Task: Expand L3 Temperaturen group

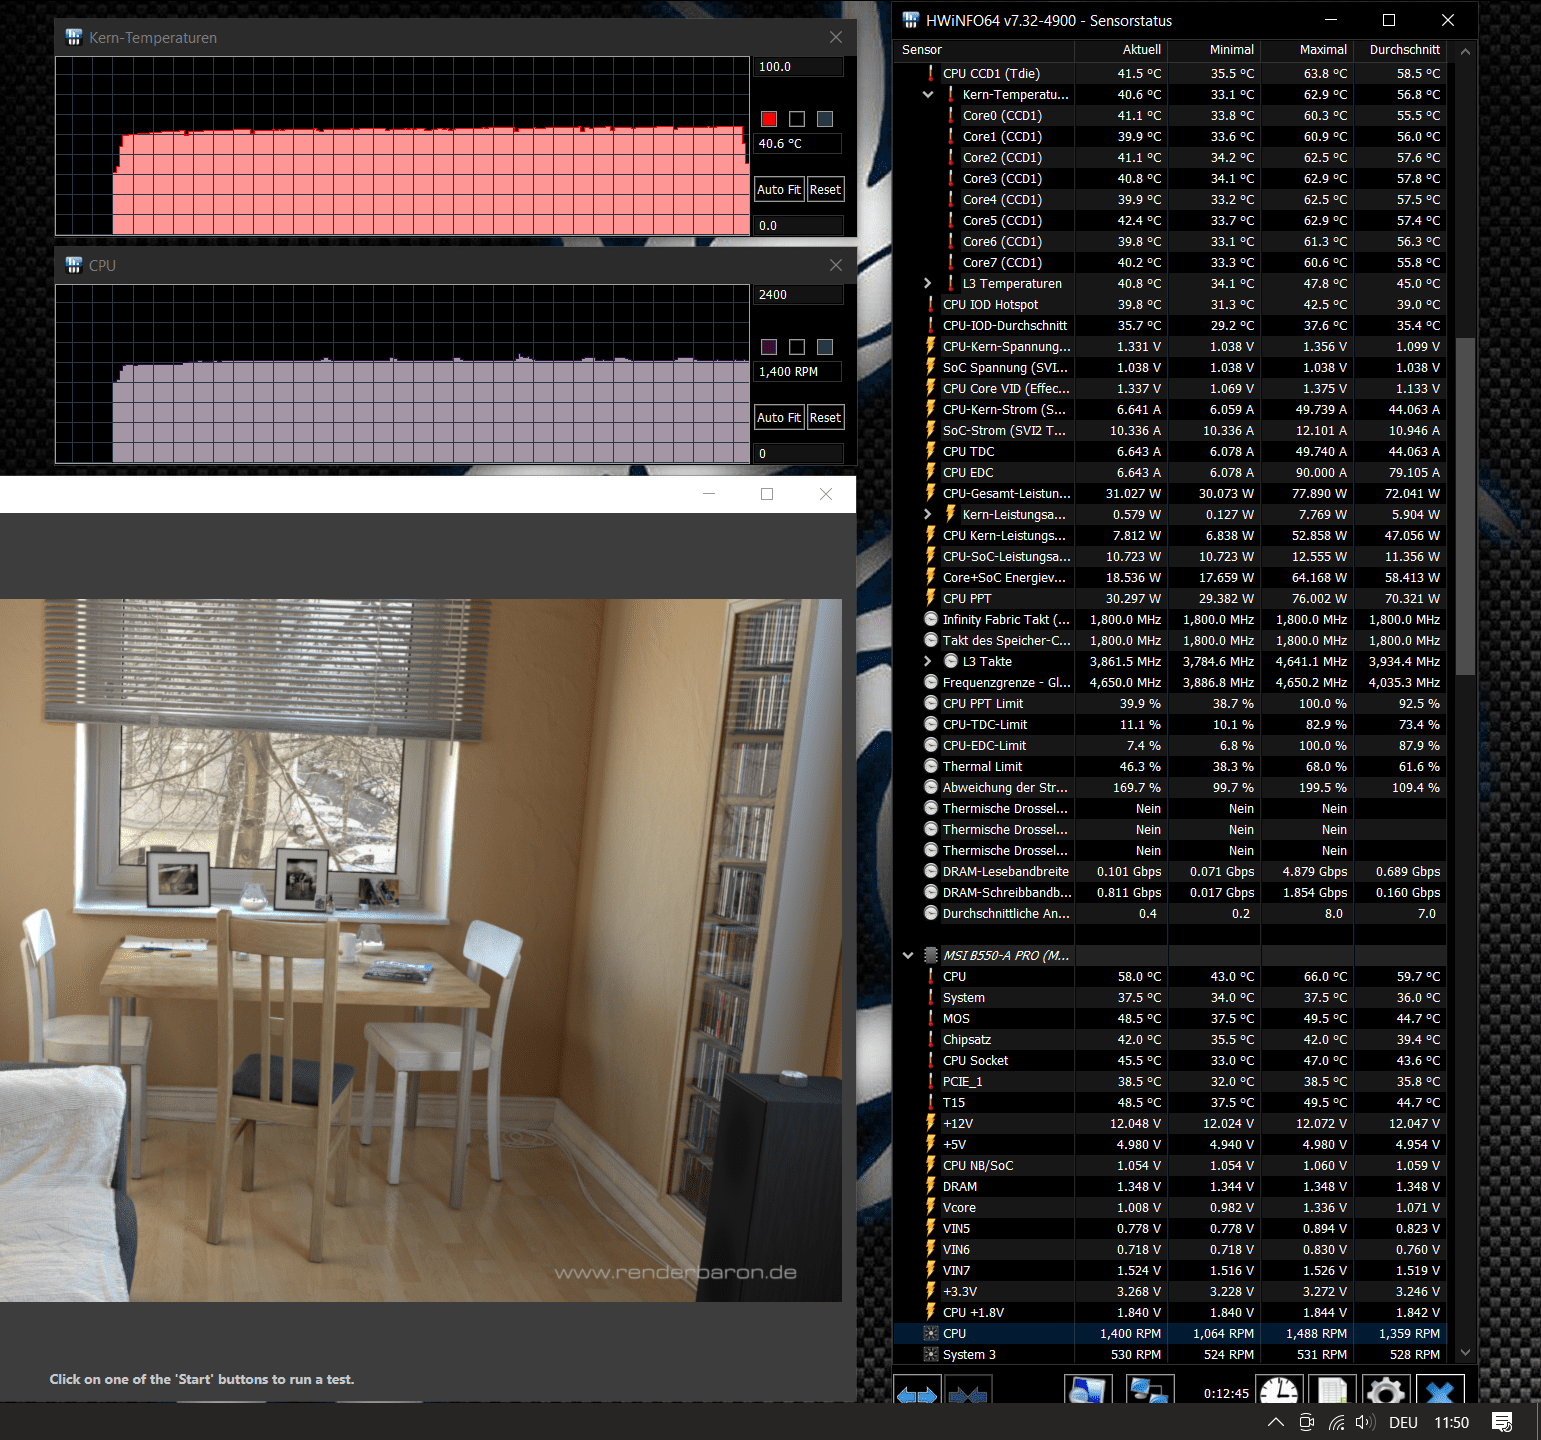Action: pos(927,283)
